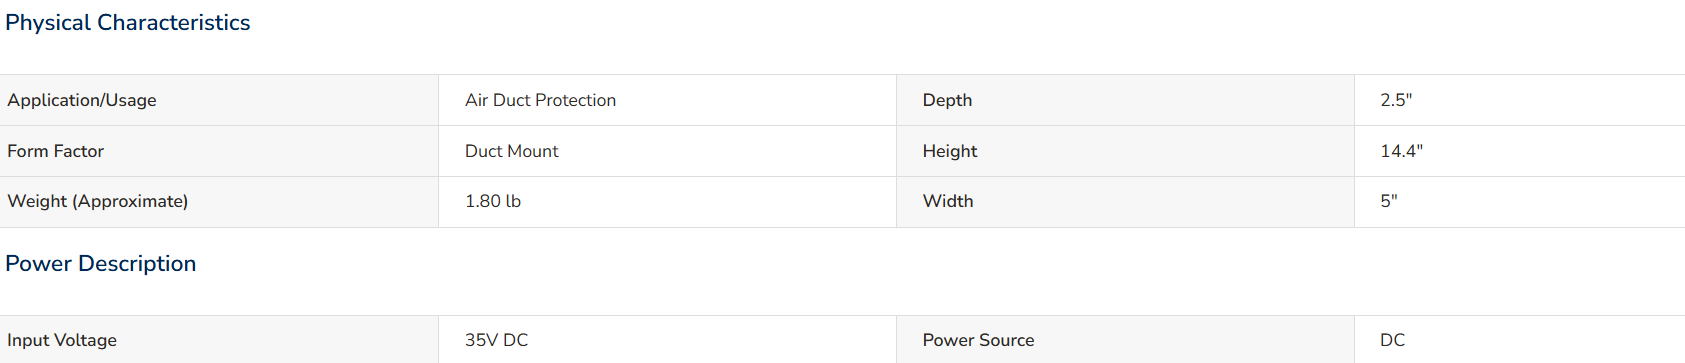
Task: Click the Input Voltage table row
Action: point(842,340)
